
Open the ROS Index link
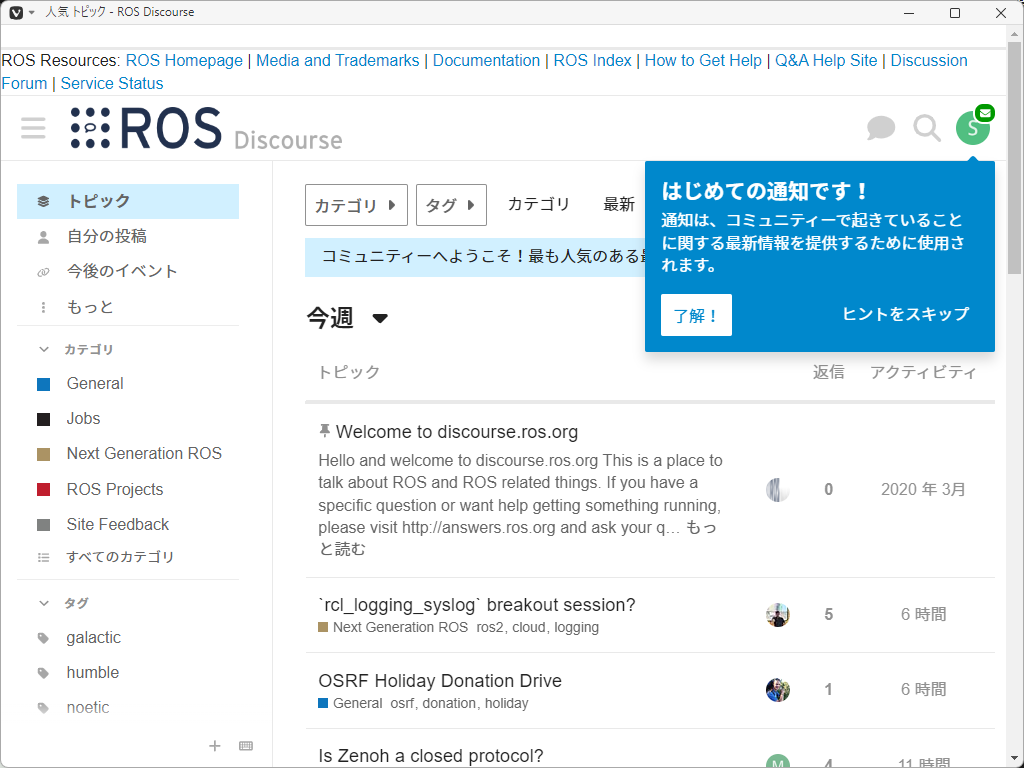(x=592, y=61)
